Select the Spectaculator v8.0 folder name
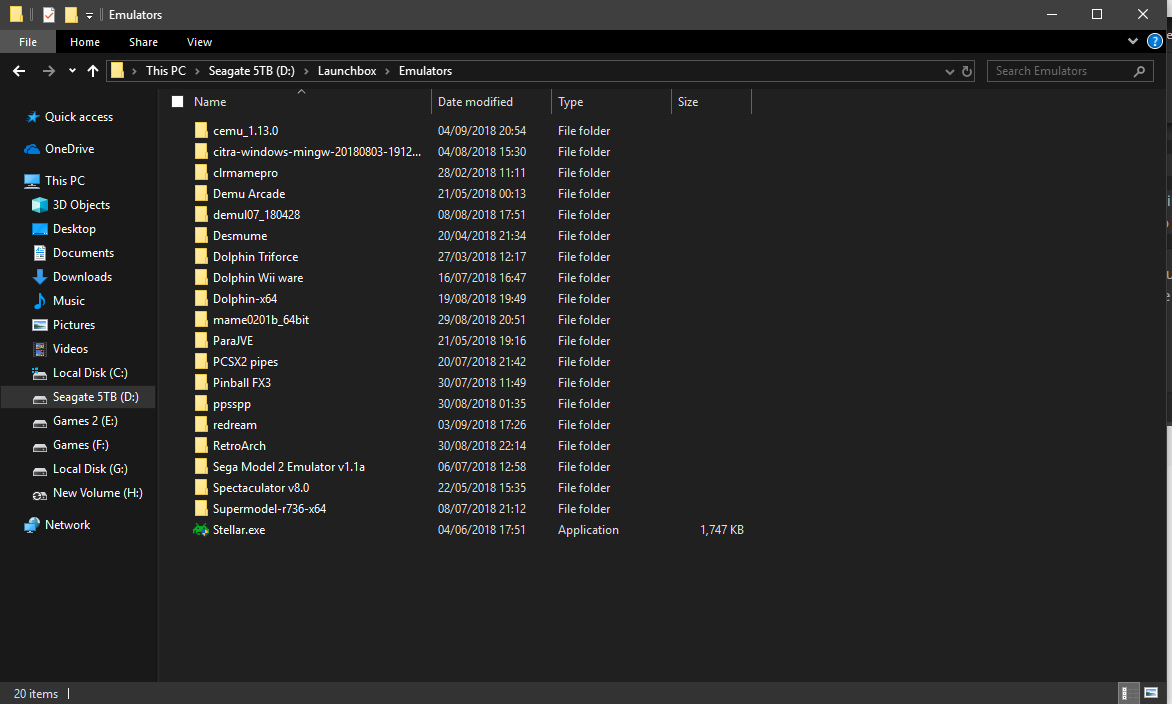The width and height of the screenshot is (1172, 704). (x=261, y=488)
